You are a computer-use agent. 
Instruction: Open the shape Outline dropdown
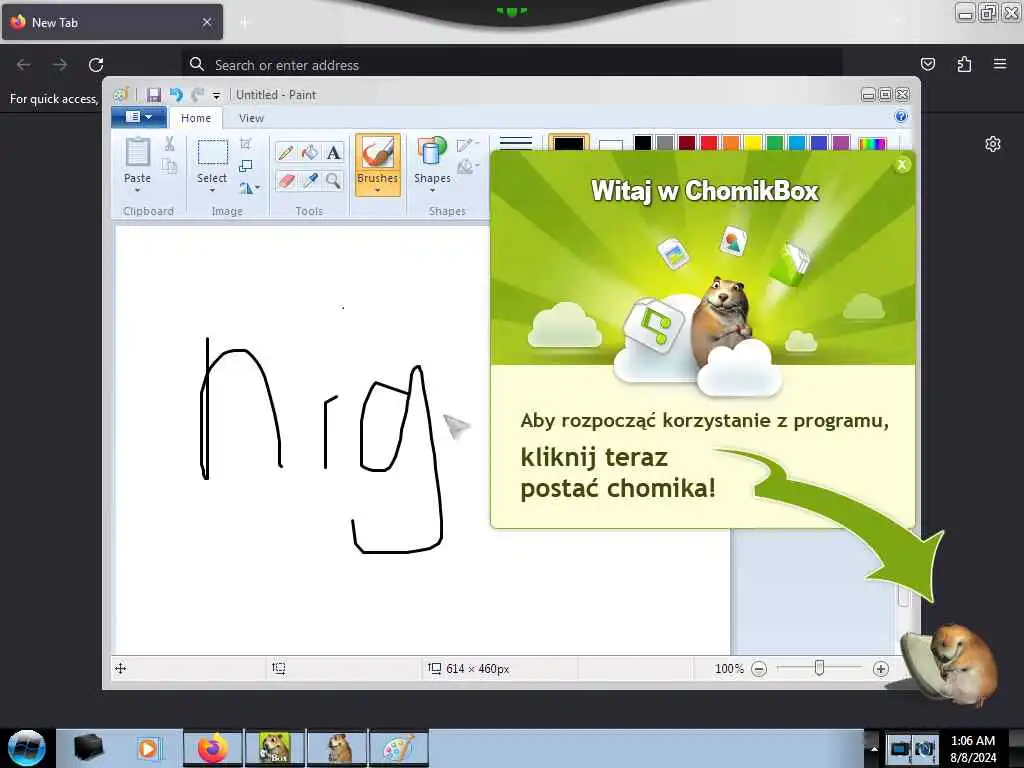(x=467, y=145)
